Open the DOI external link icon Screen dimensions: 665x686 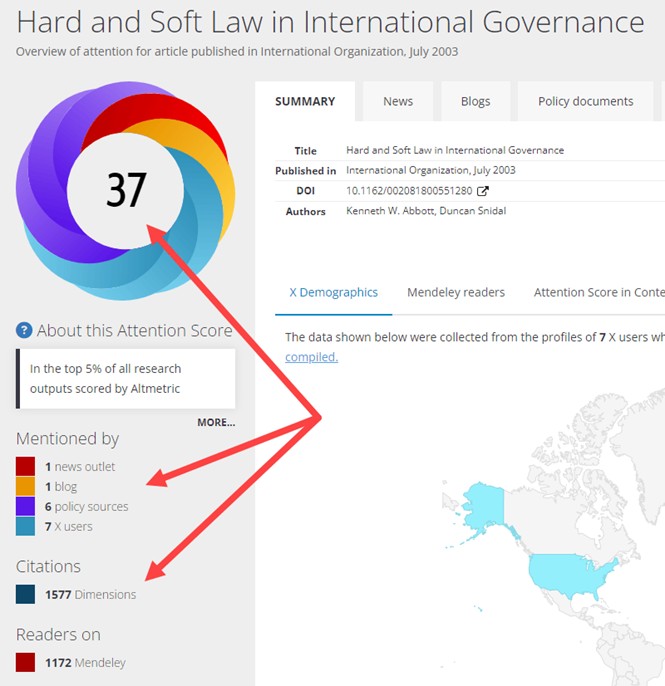[483, 191]
